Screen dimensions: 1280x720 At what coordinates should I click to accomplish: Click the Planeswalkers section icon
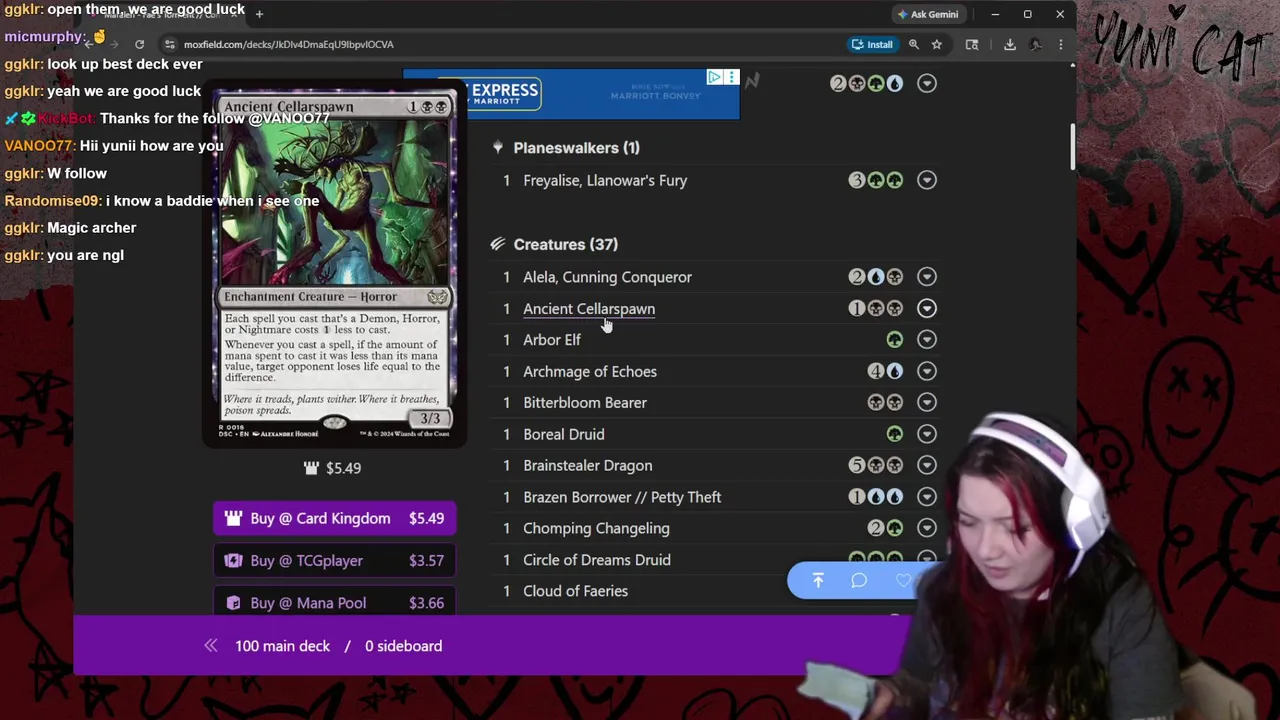point(497,148)
